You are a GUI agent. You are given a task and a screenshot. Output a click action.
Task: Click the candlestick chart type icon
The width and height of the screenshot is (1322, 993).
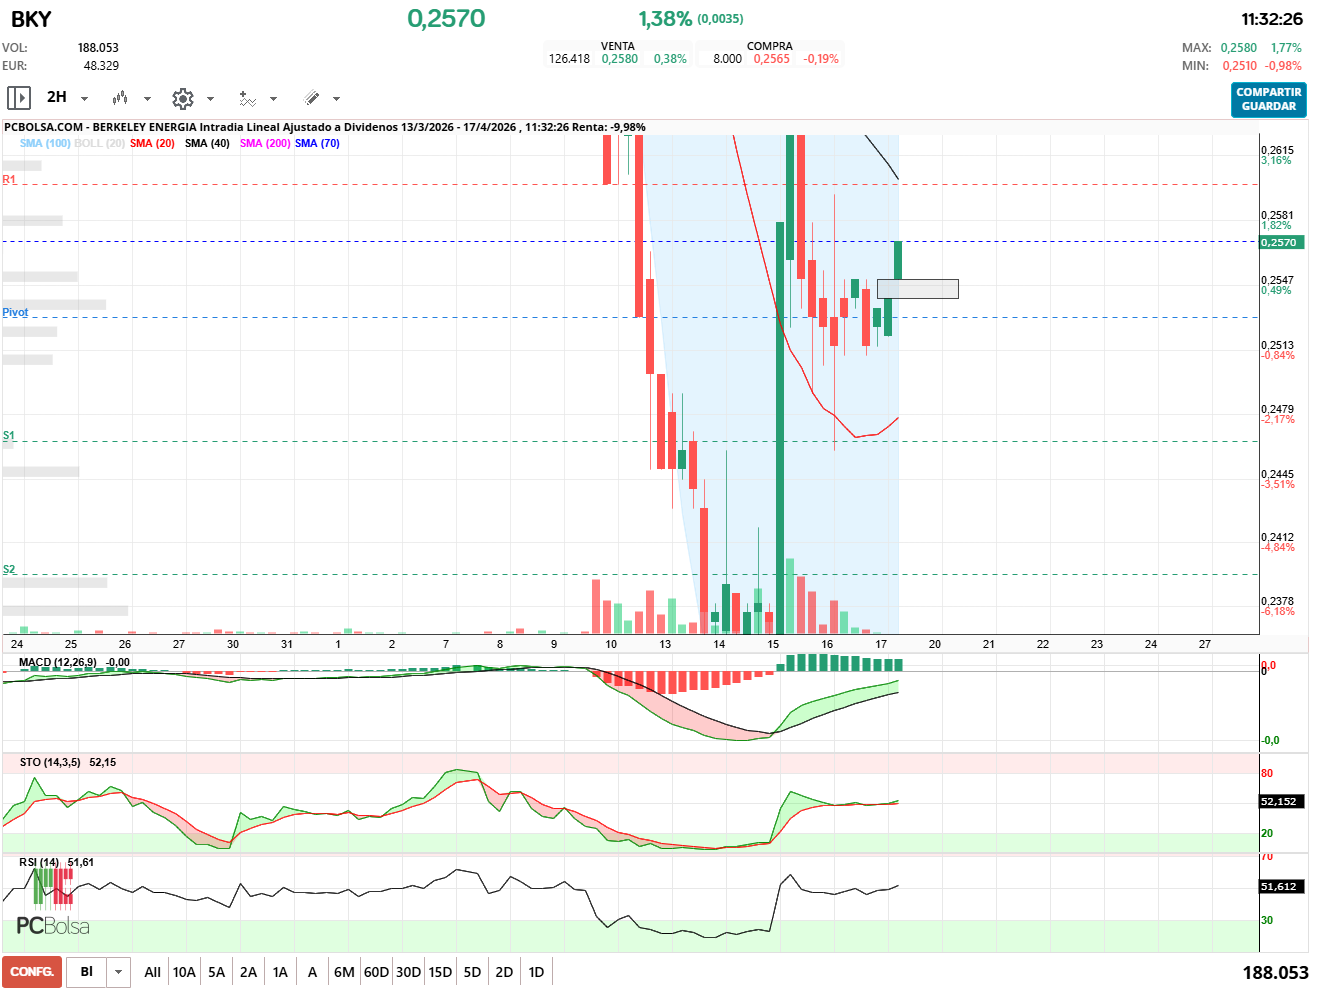[x=120, y=98]
